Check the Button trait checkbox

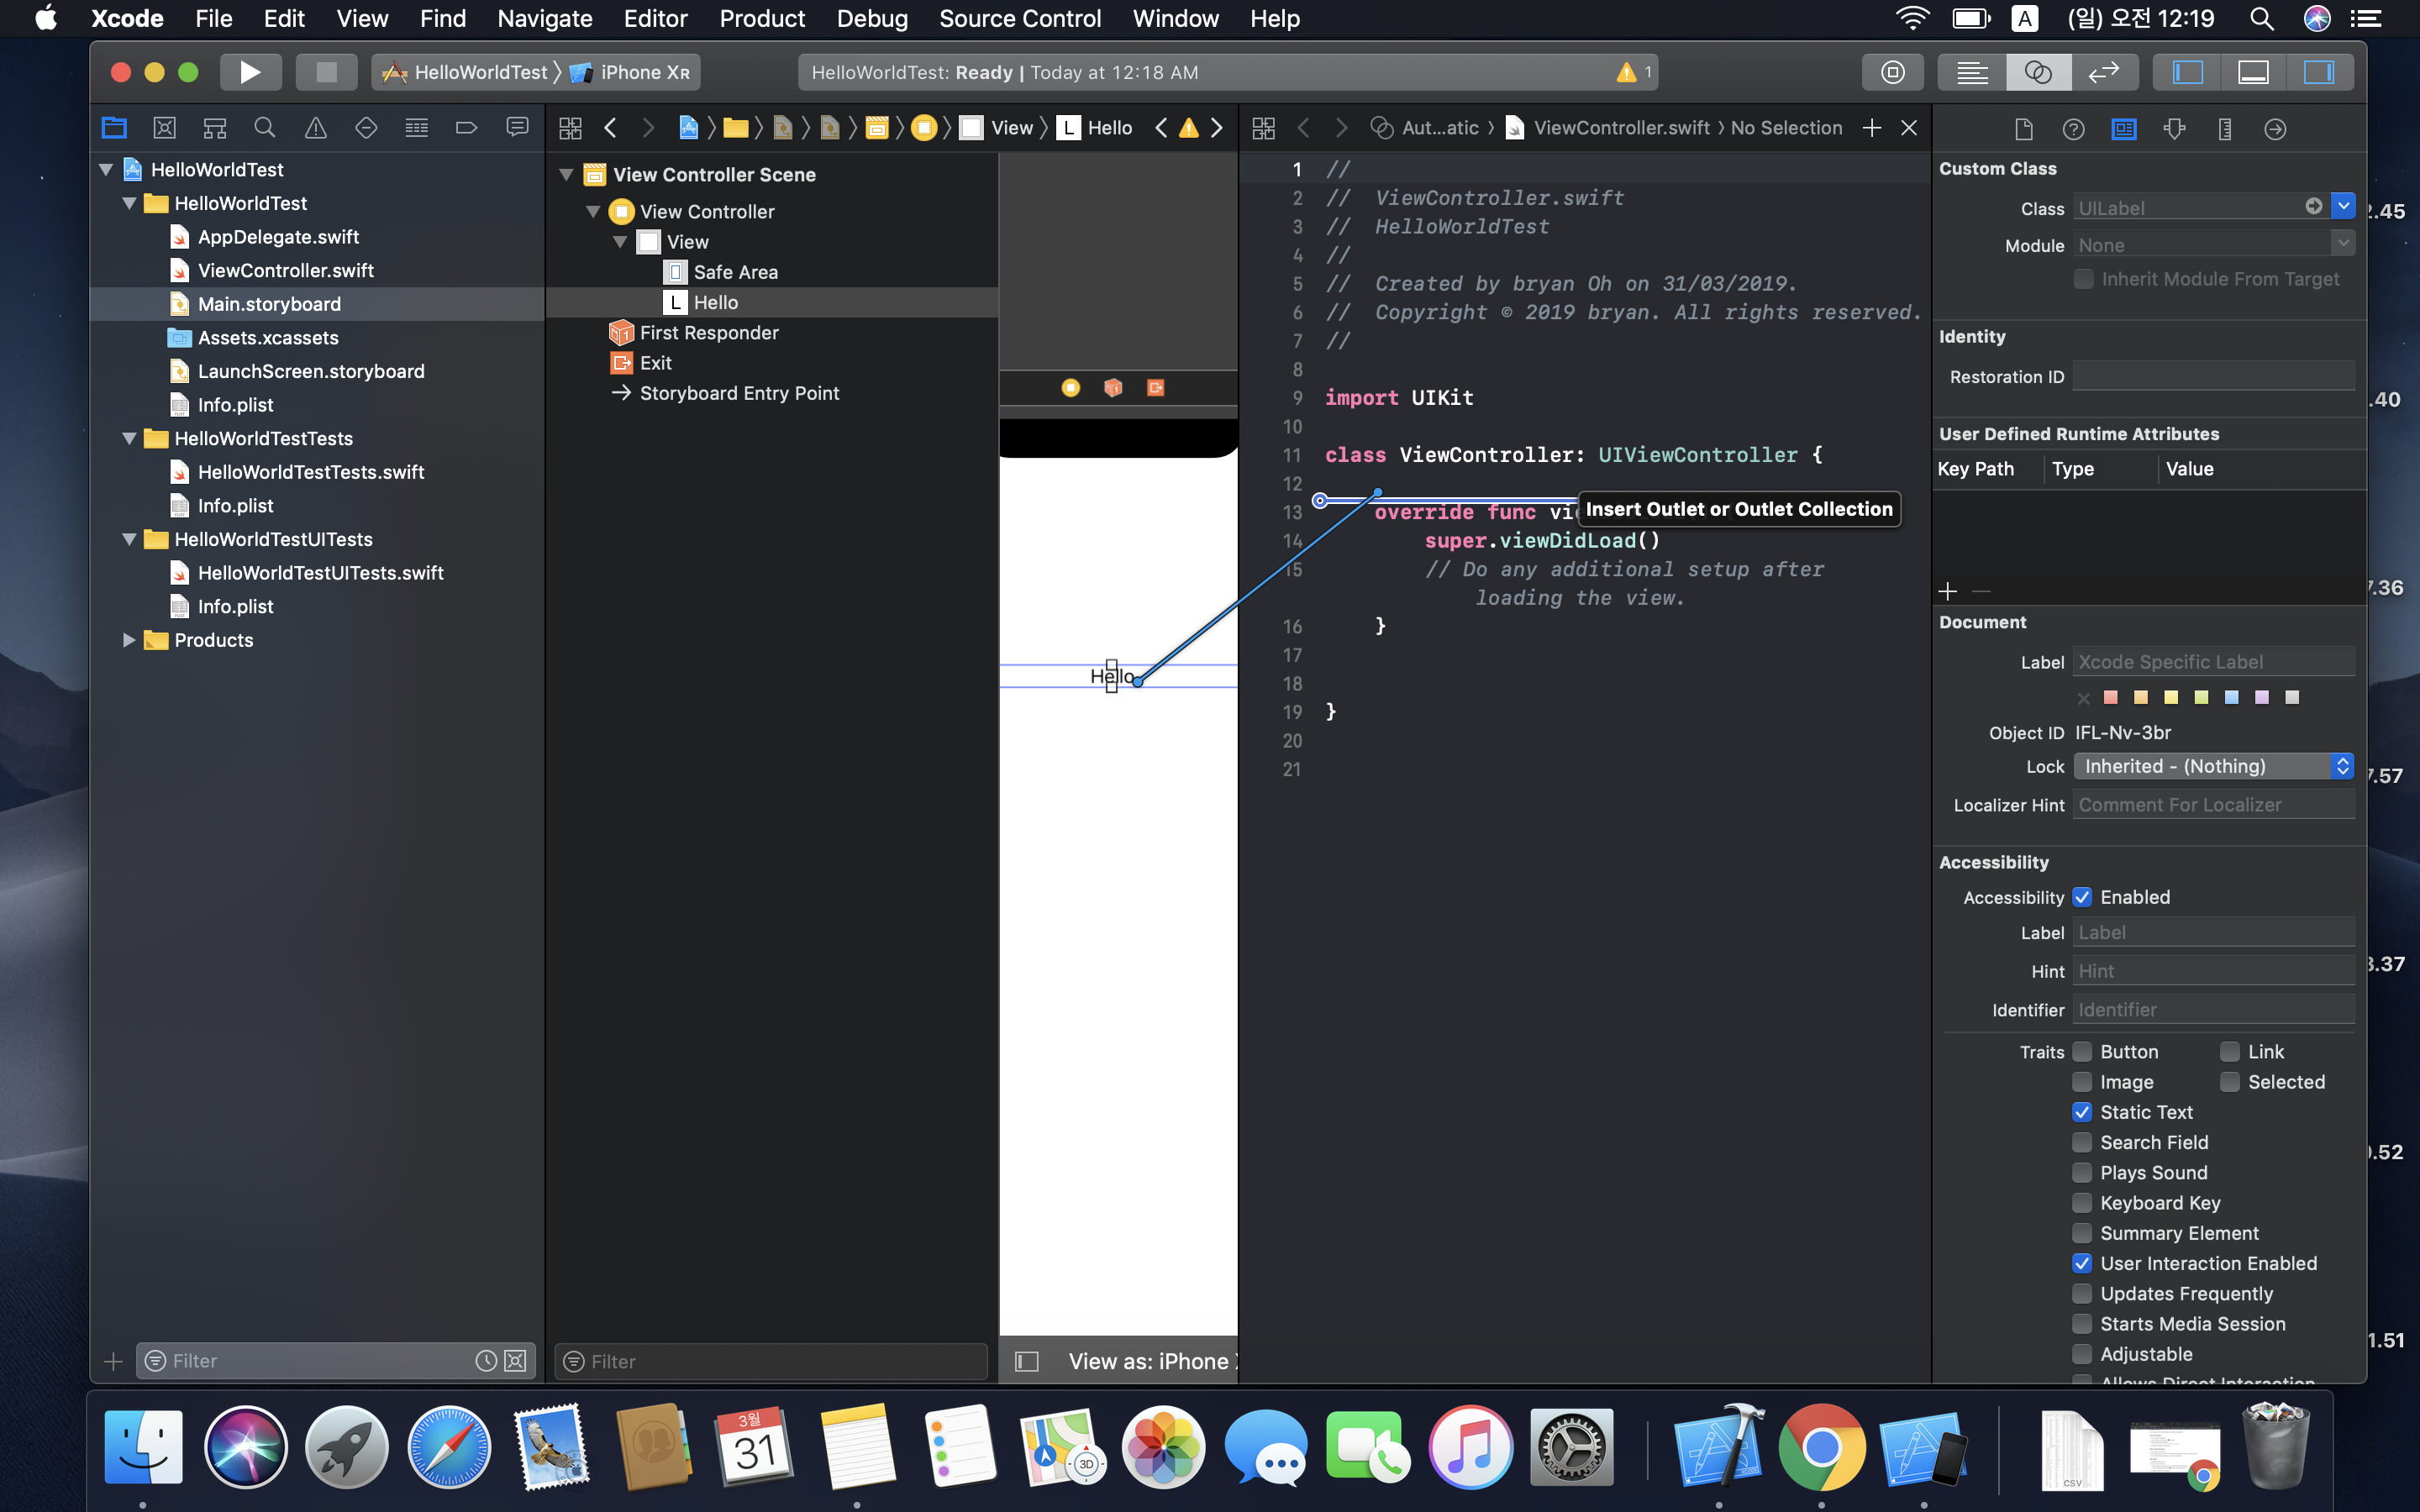(2082, 1052)
